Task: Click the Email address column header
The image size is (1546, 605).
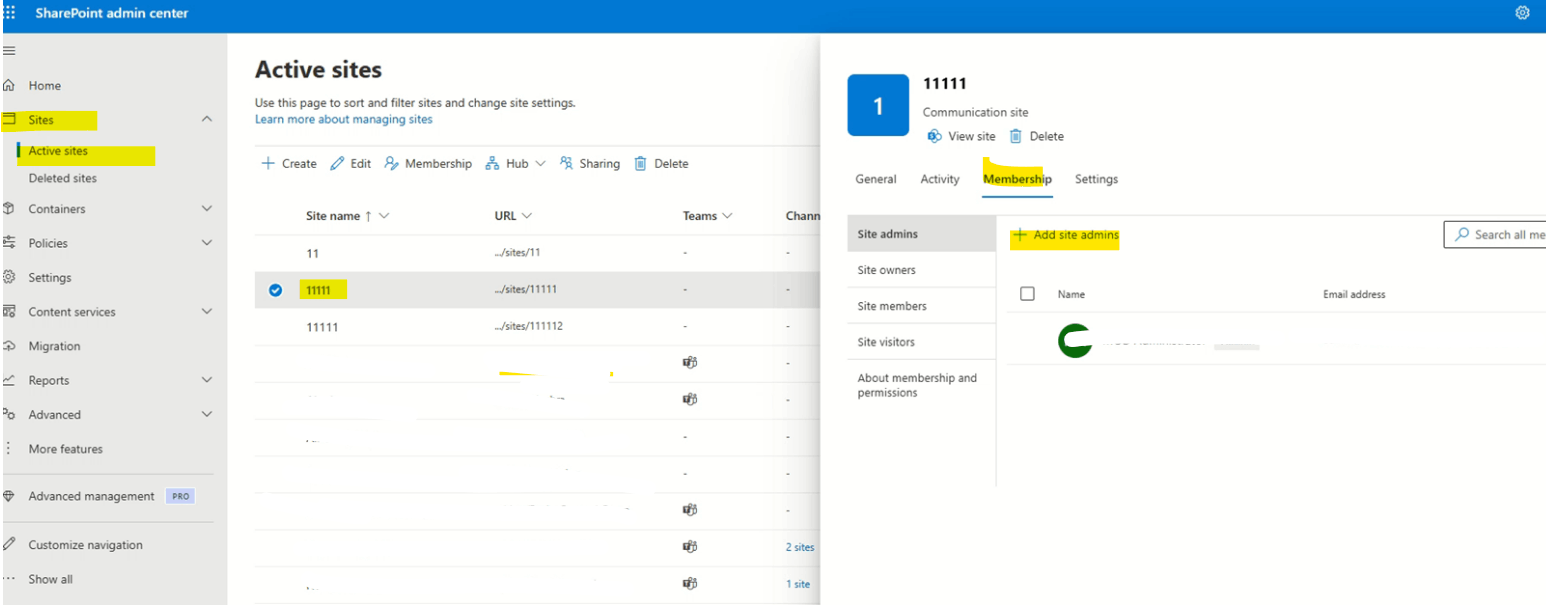Action: pos(1354,294)
